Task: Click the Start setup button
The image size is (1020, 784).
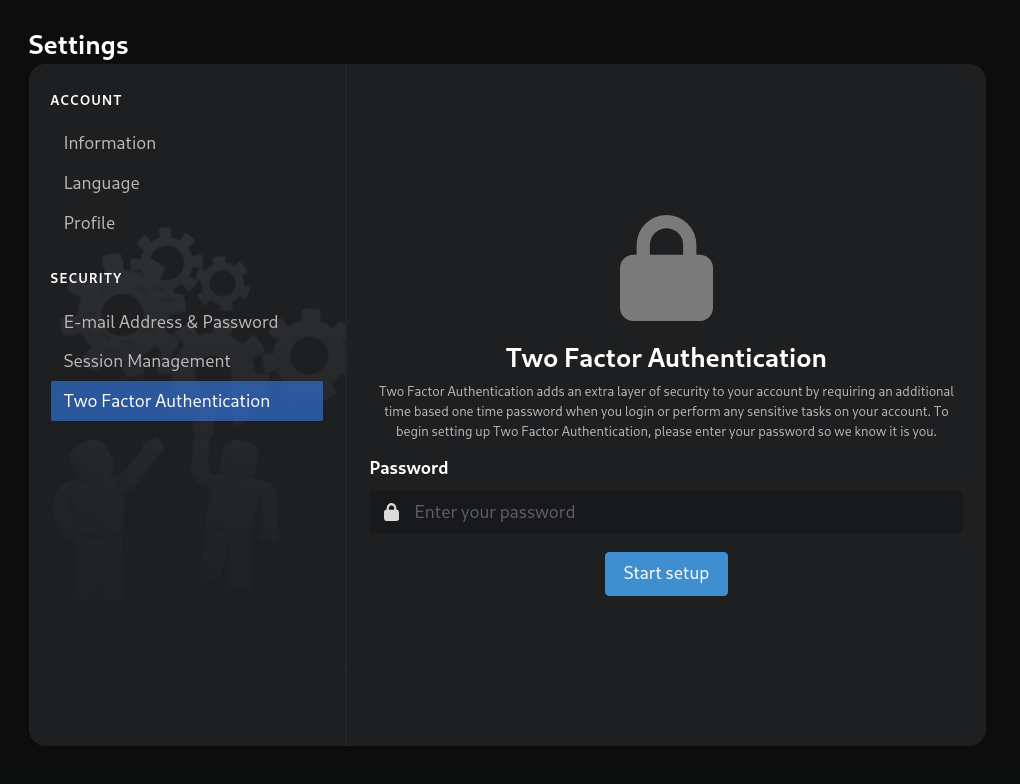Action: (x=666, y=574)
